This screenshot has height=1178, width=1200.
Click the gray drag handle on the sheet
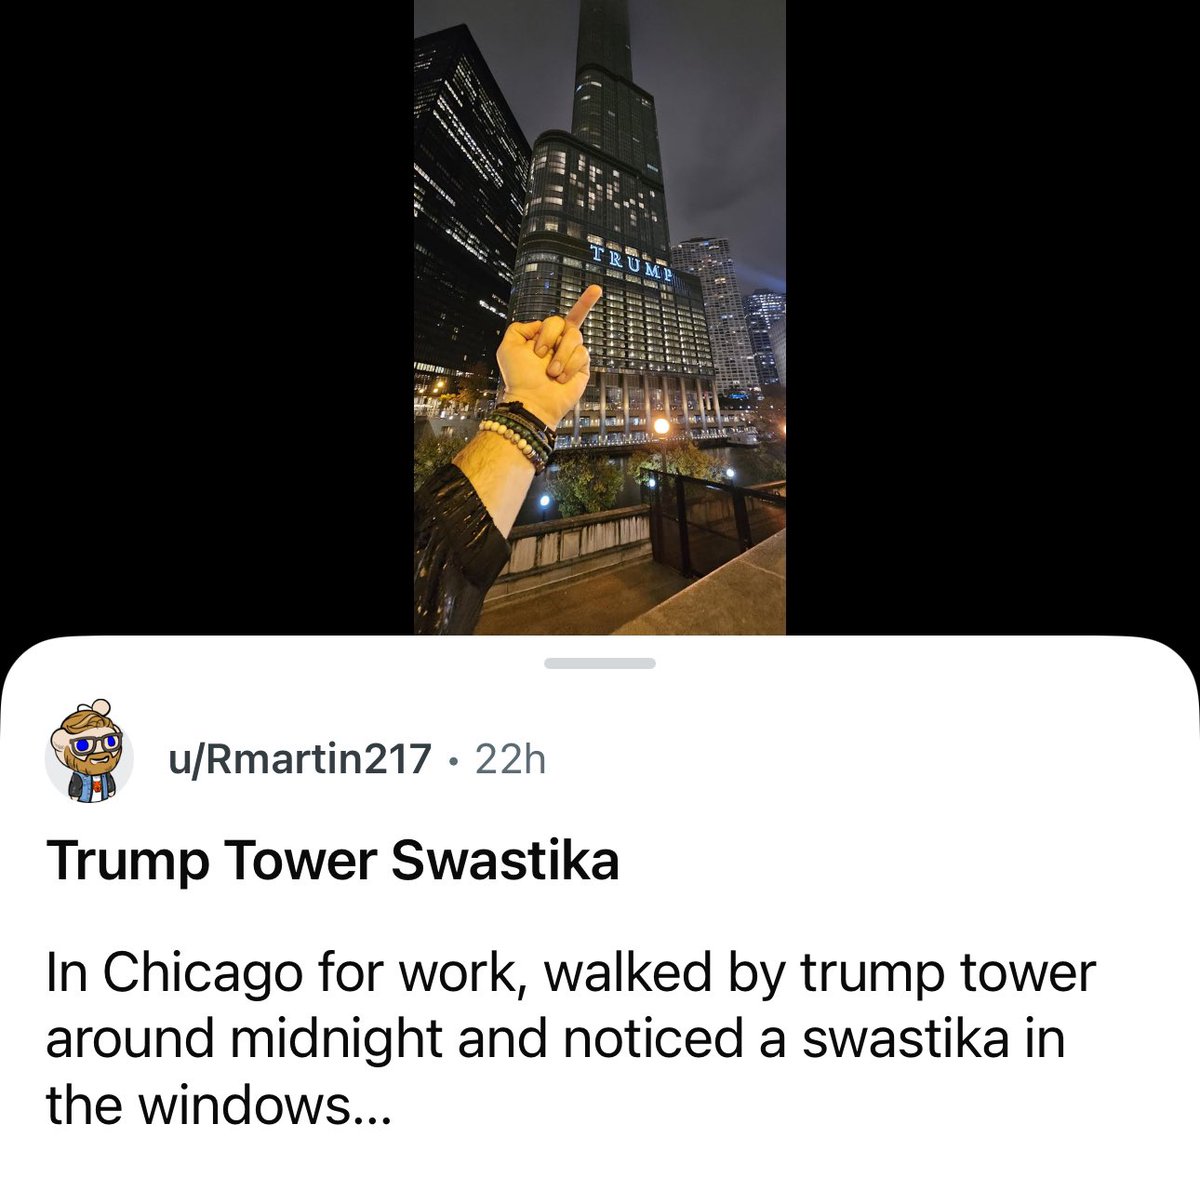click(600, 663)
